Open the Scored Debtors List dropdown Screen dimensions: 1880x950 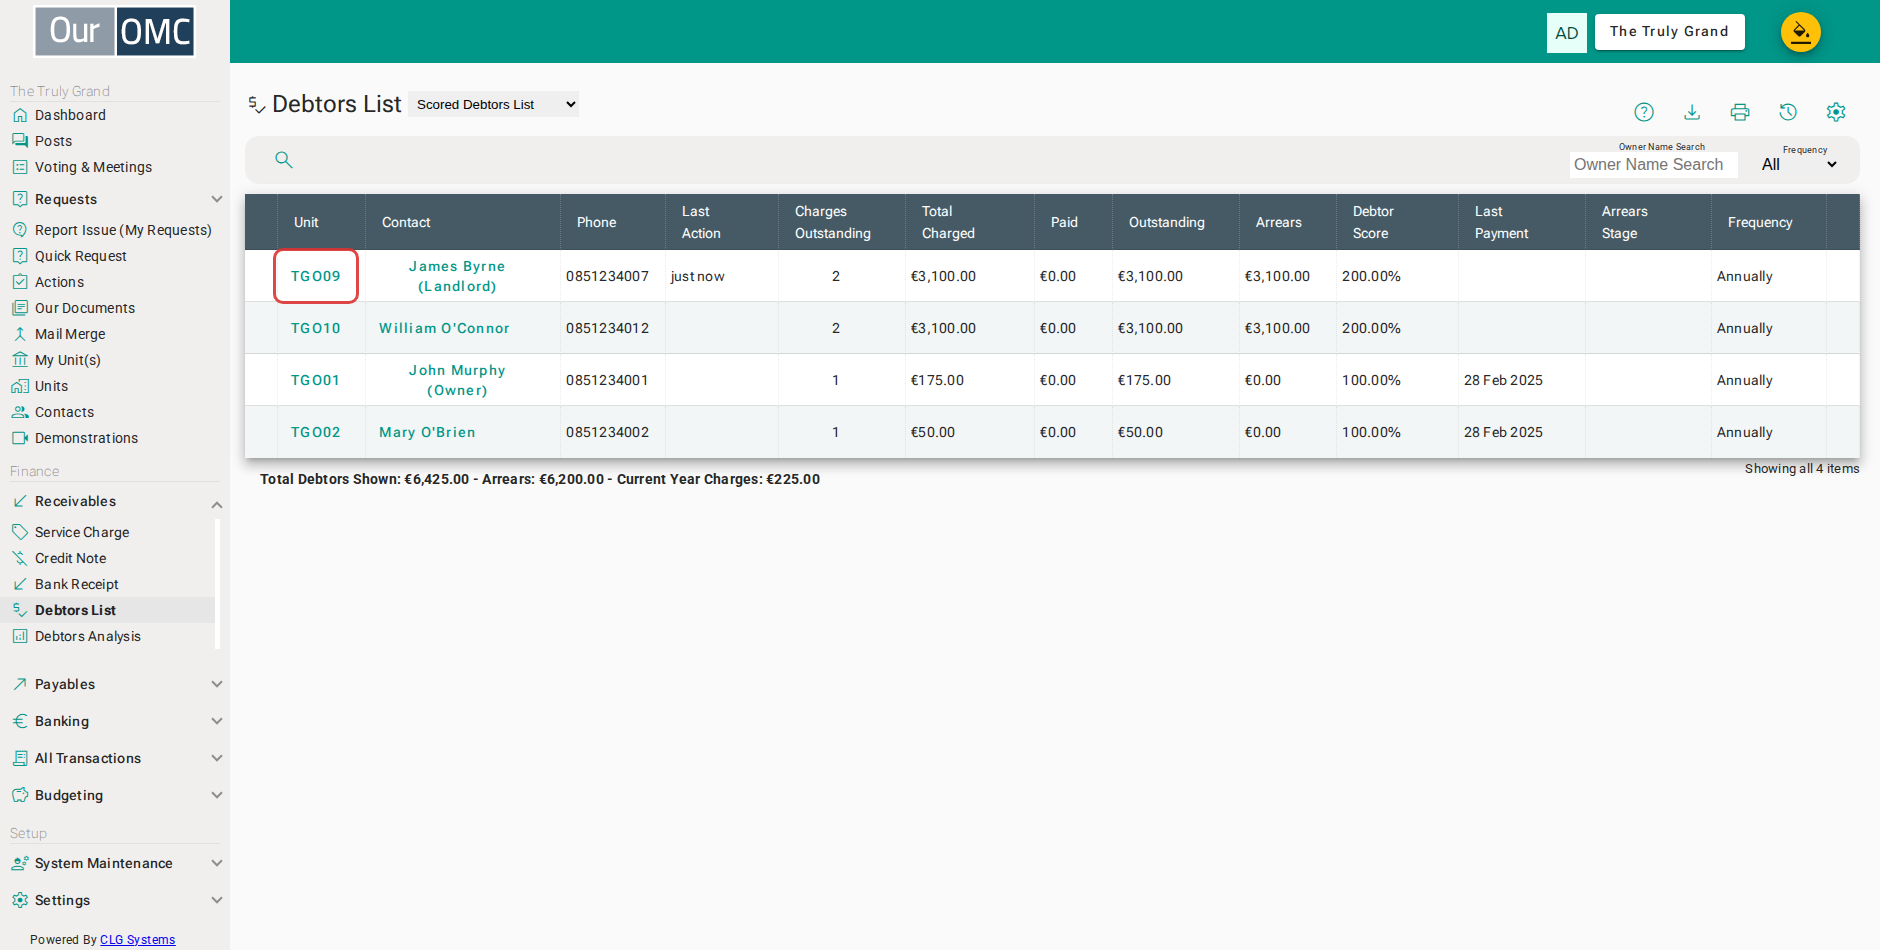pyautogui.click(x=494, y=104)
